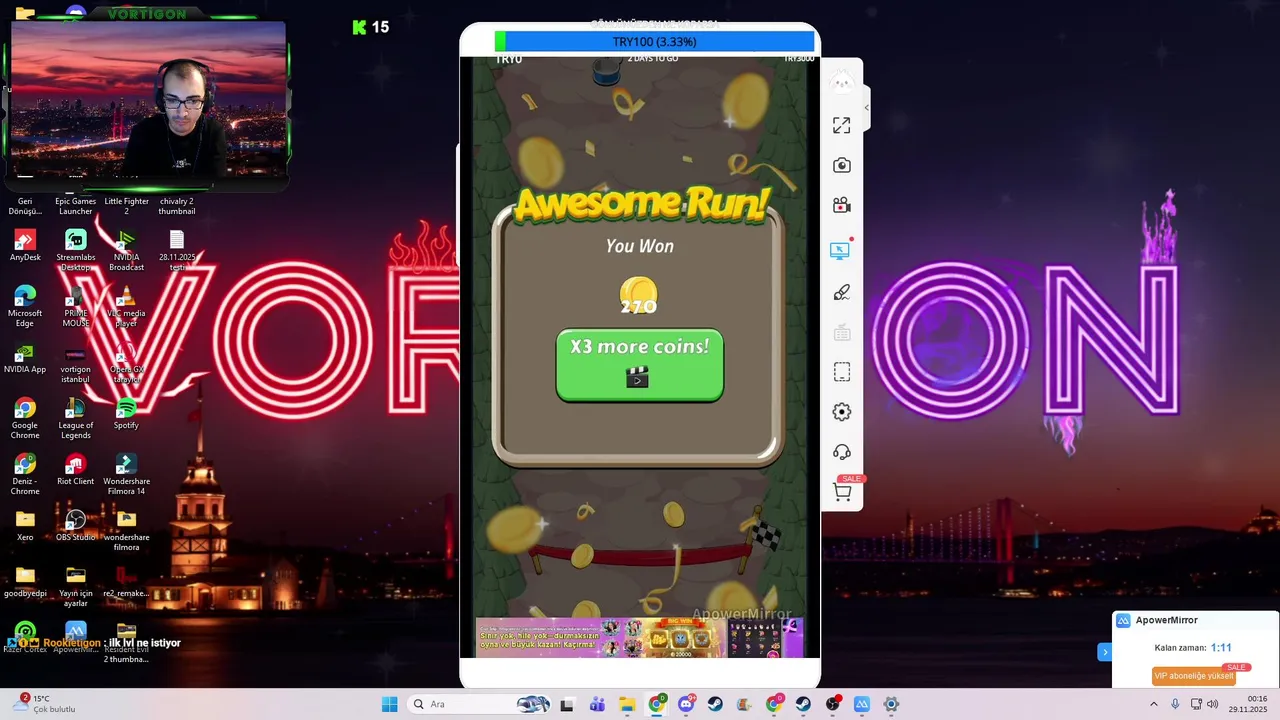Open the weather widget 15°C

(x=45, y=704)
